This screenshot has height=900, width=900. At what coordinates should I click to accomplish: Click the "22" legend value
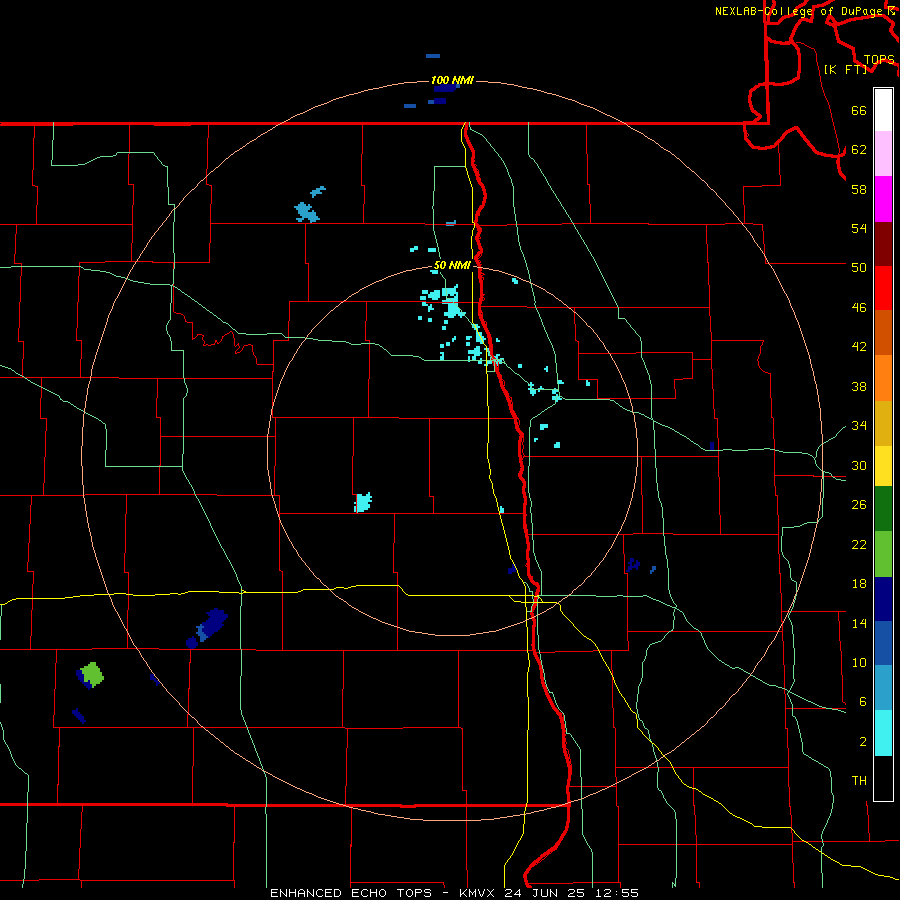(859, 544)
